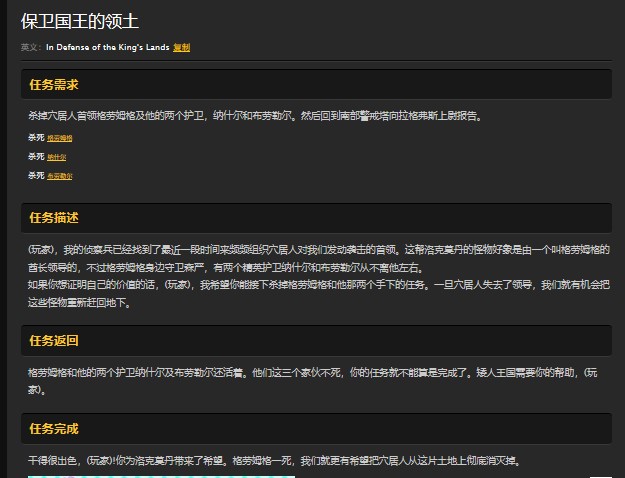The width and height of the screenshot is (625, 478).
Task: Click the page title 保卫国王的领土
Action: click(x=79, y=21)
